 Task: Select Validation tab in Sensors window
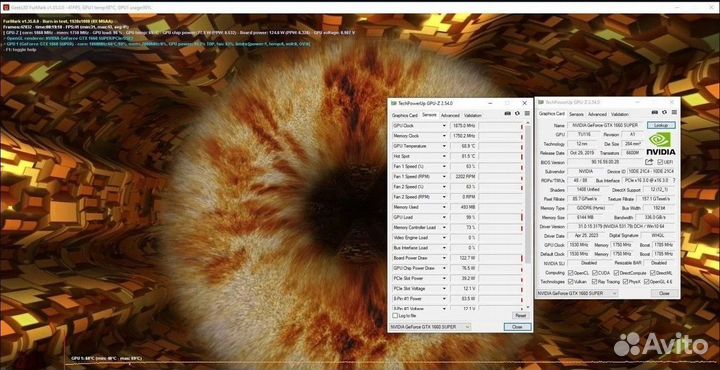tap(472, 115)
